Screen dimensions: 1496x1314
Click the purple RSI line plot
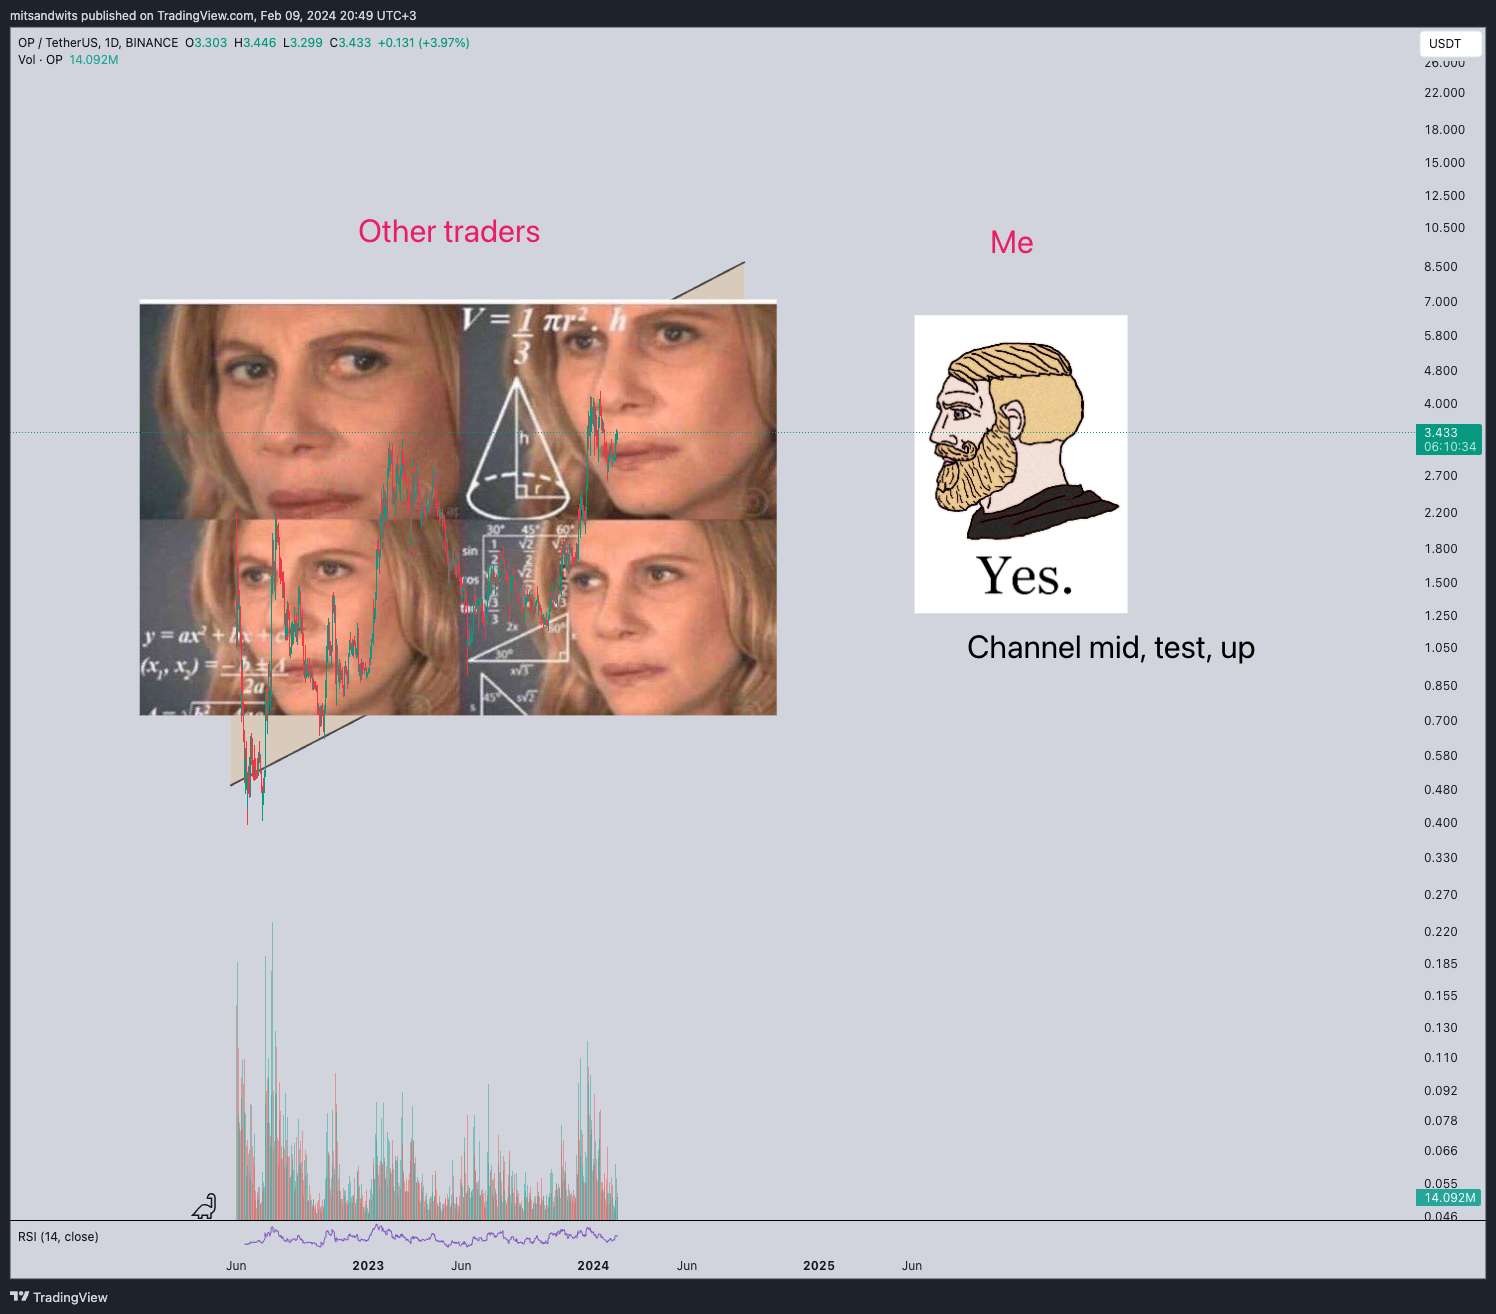pos(431,1237)
